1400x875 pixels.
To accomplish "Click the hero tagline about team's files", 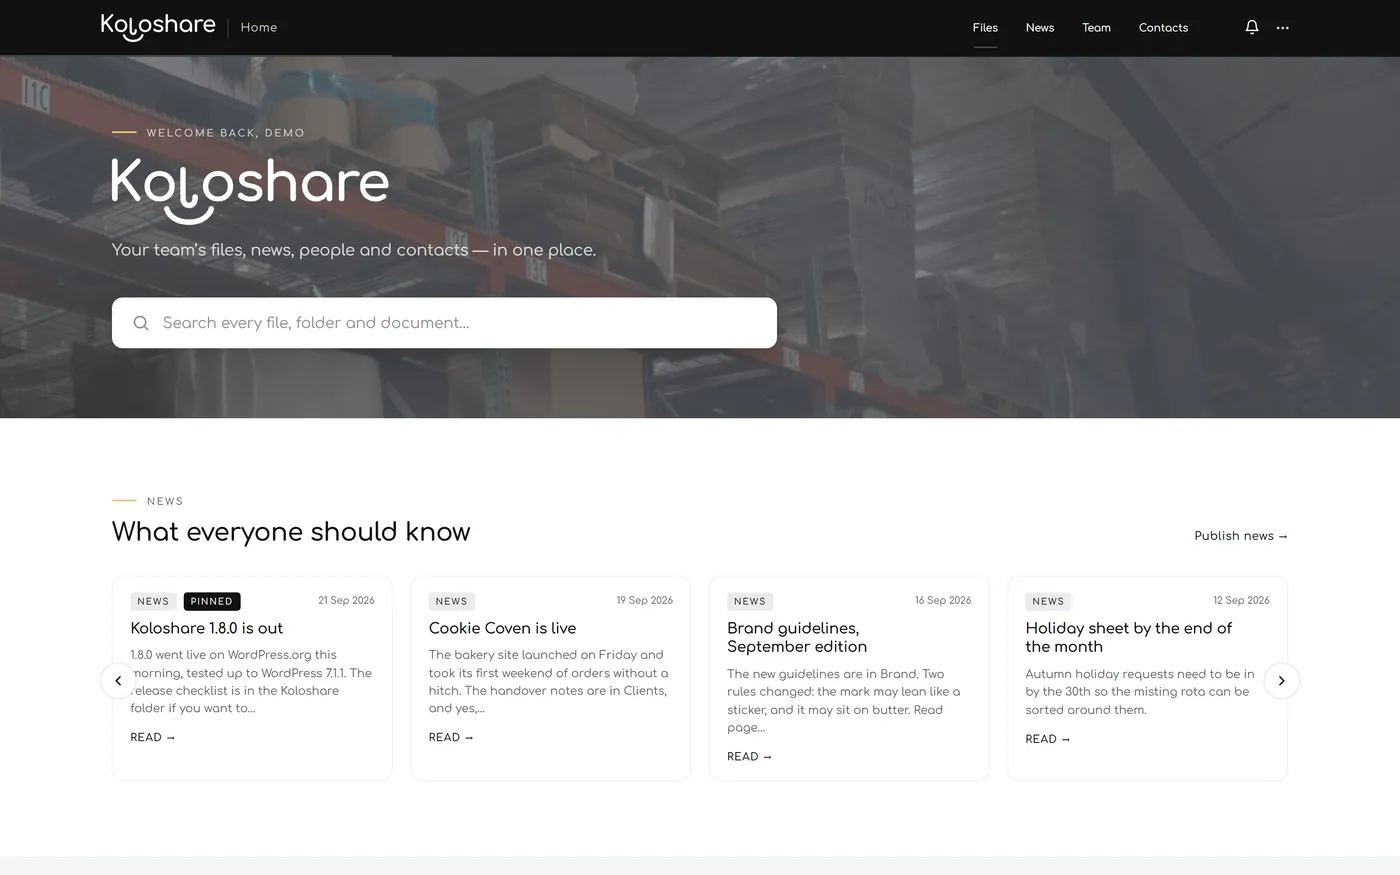I will (x=354, y=250).
